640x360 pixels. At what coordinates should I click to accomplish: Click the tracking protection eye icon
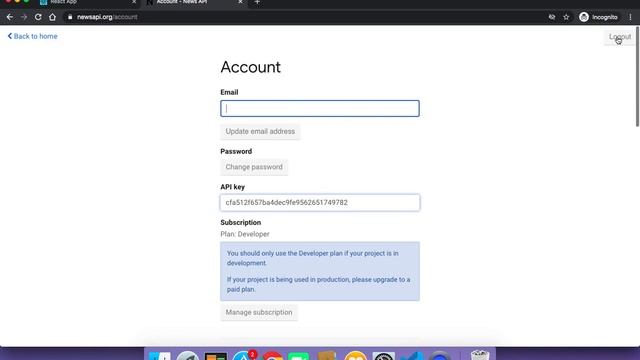552,17
